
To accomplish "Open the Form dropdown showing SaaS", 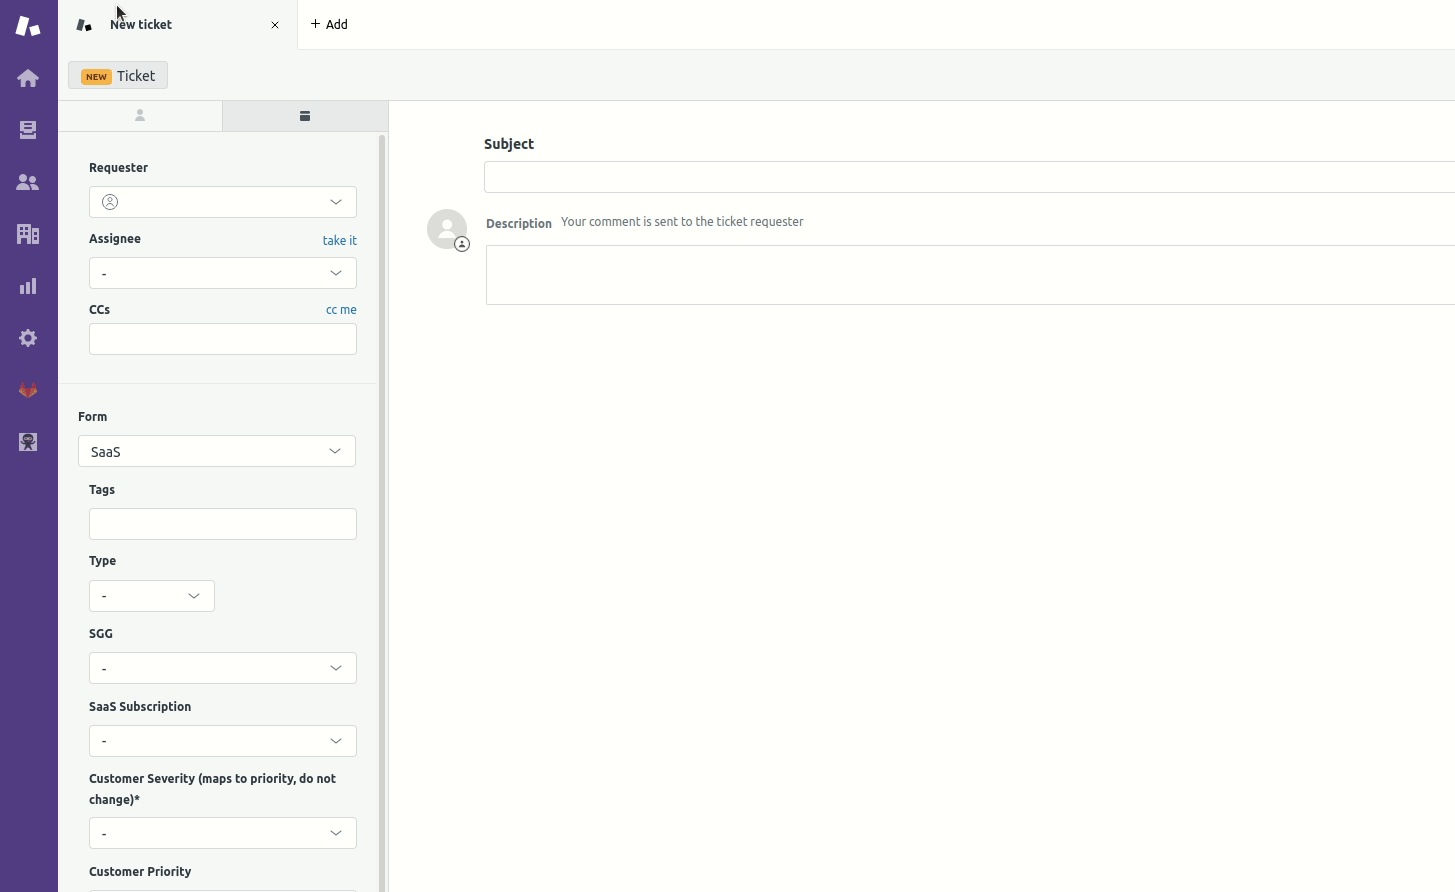I will [217, 451].
